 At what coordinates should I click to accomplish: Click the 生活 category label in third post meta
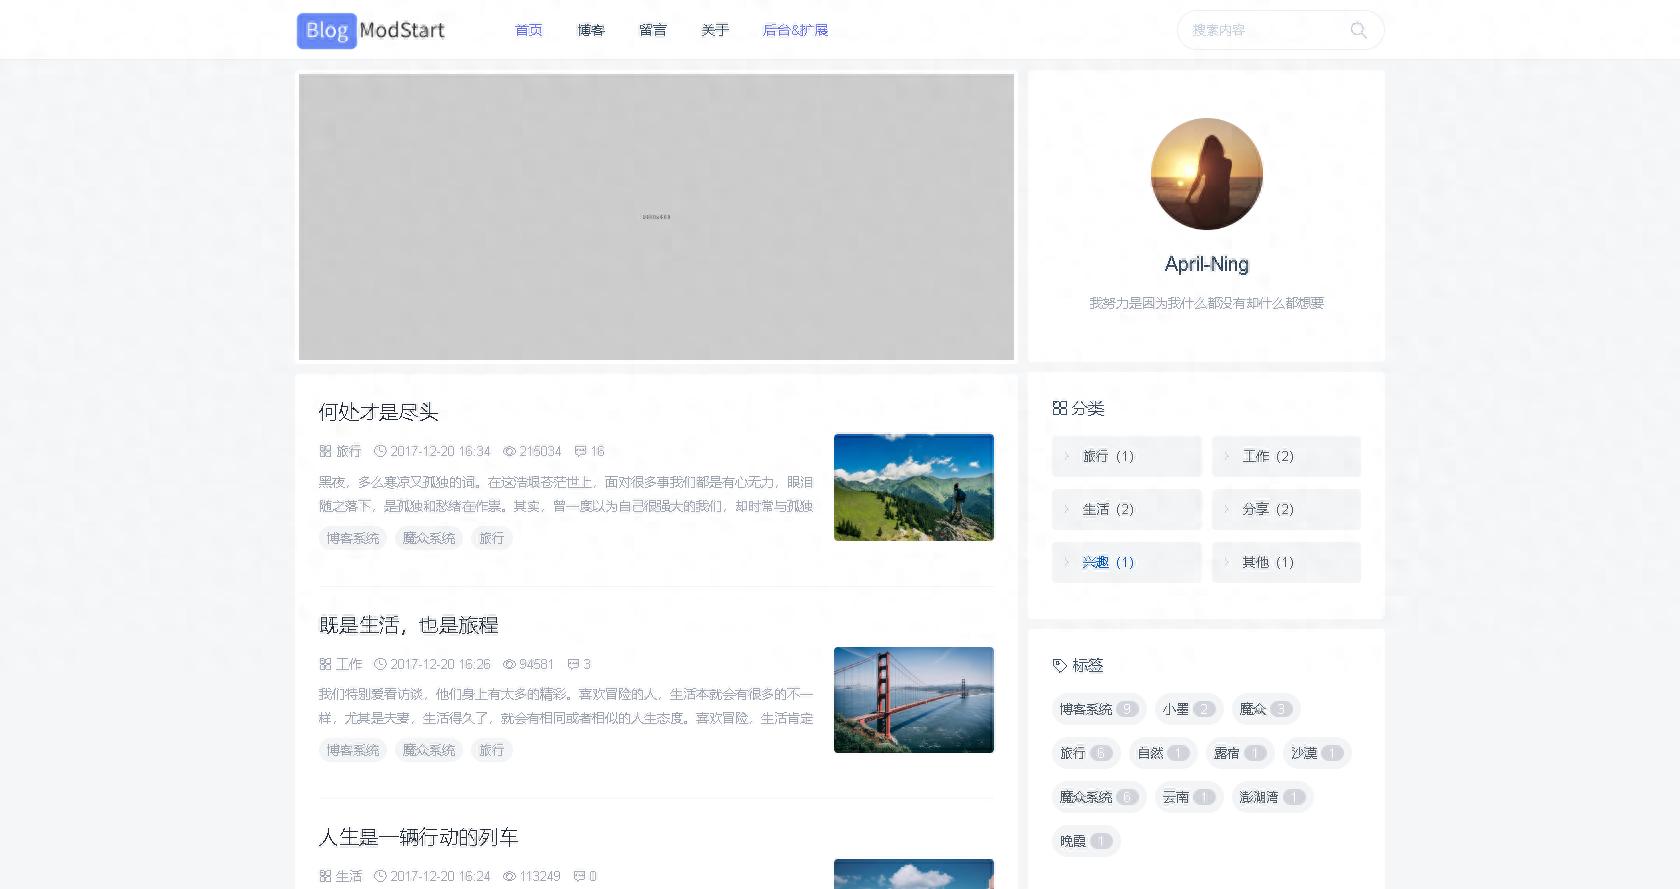pos(349,876)
